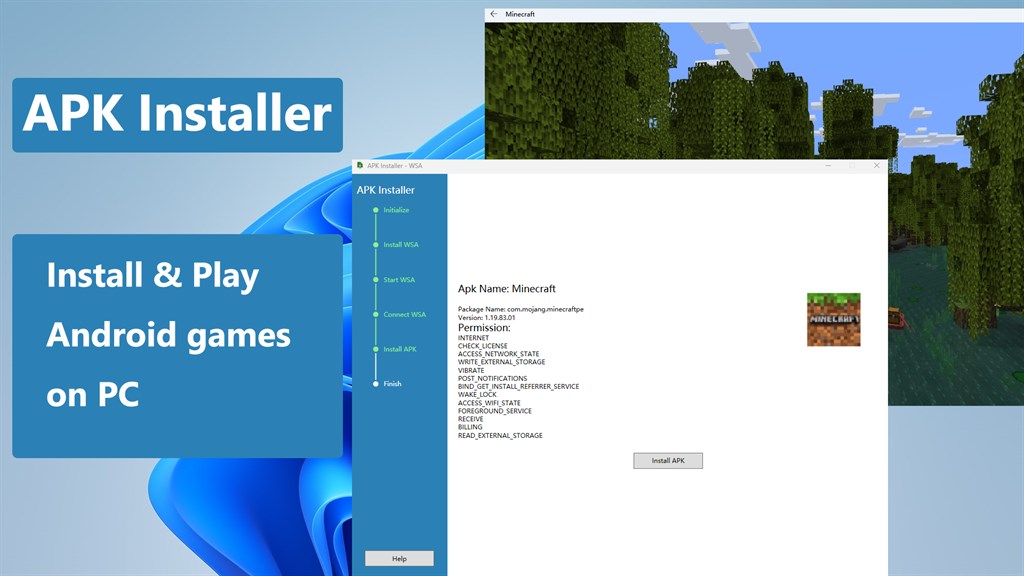Click the 'Apk Name: Minecraft' text

pyautogui.click(x=506, y=289)
